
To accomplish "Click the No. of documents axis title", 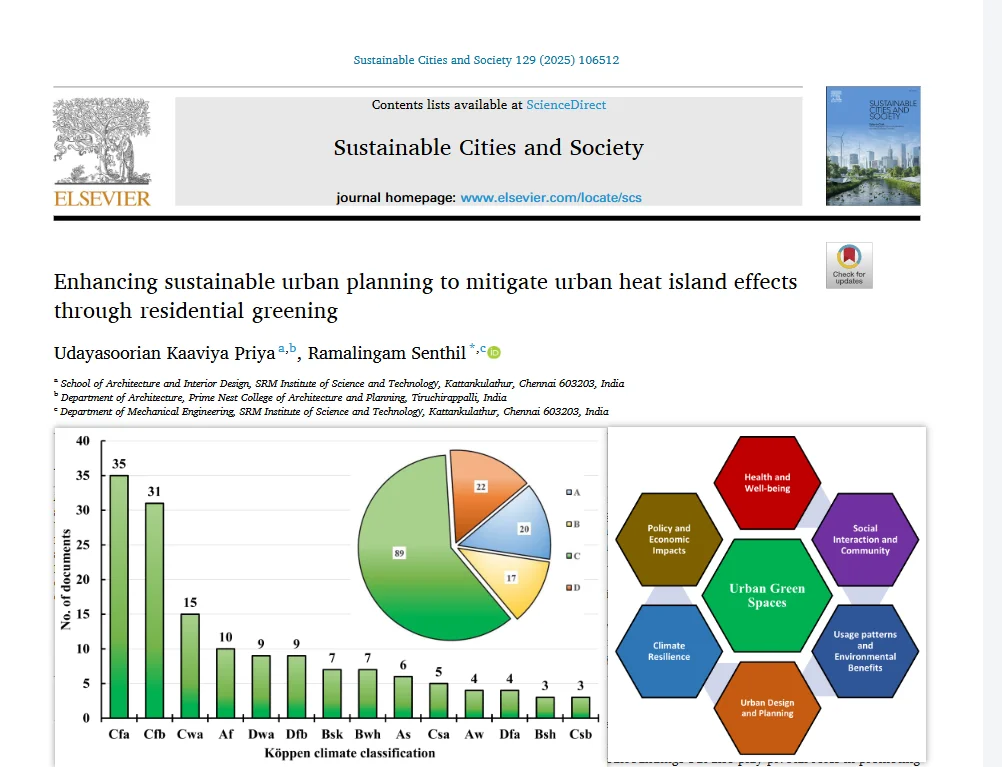I will coord(66,579).
